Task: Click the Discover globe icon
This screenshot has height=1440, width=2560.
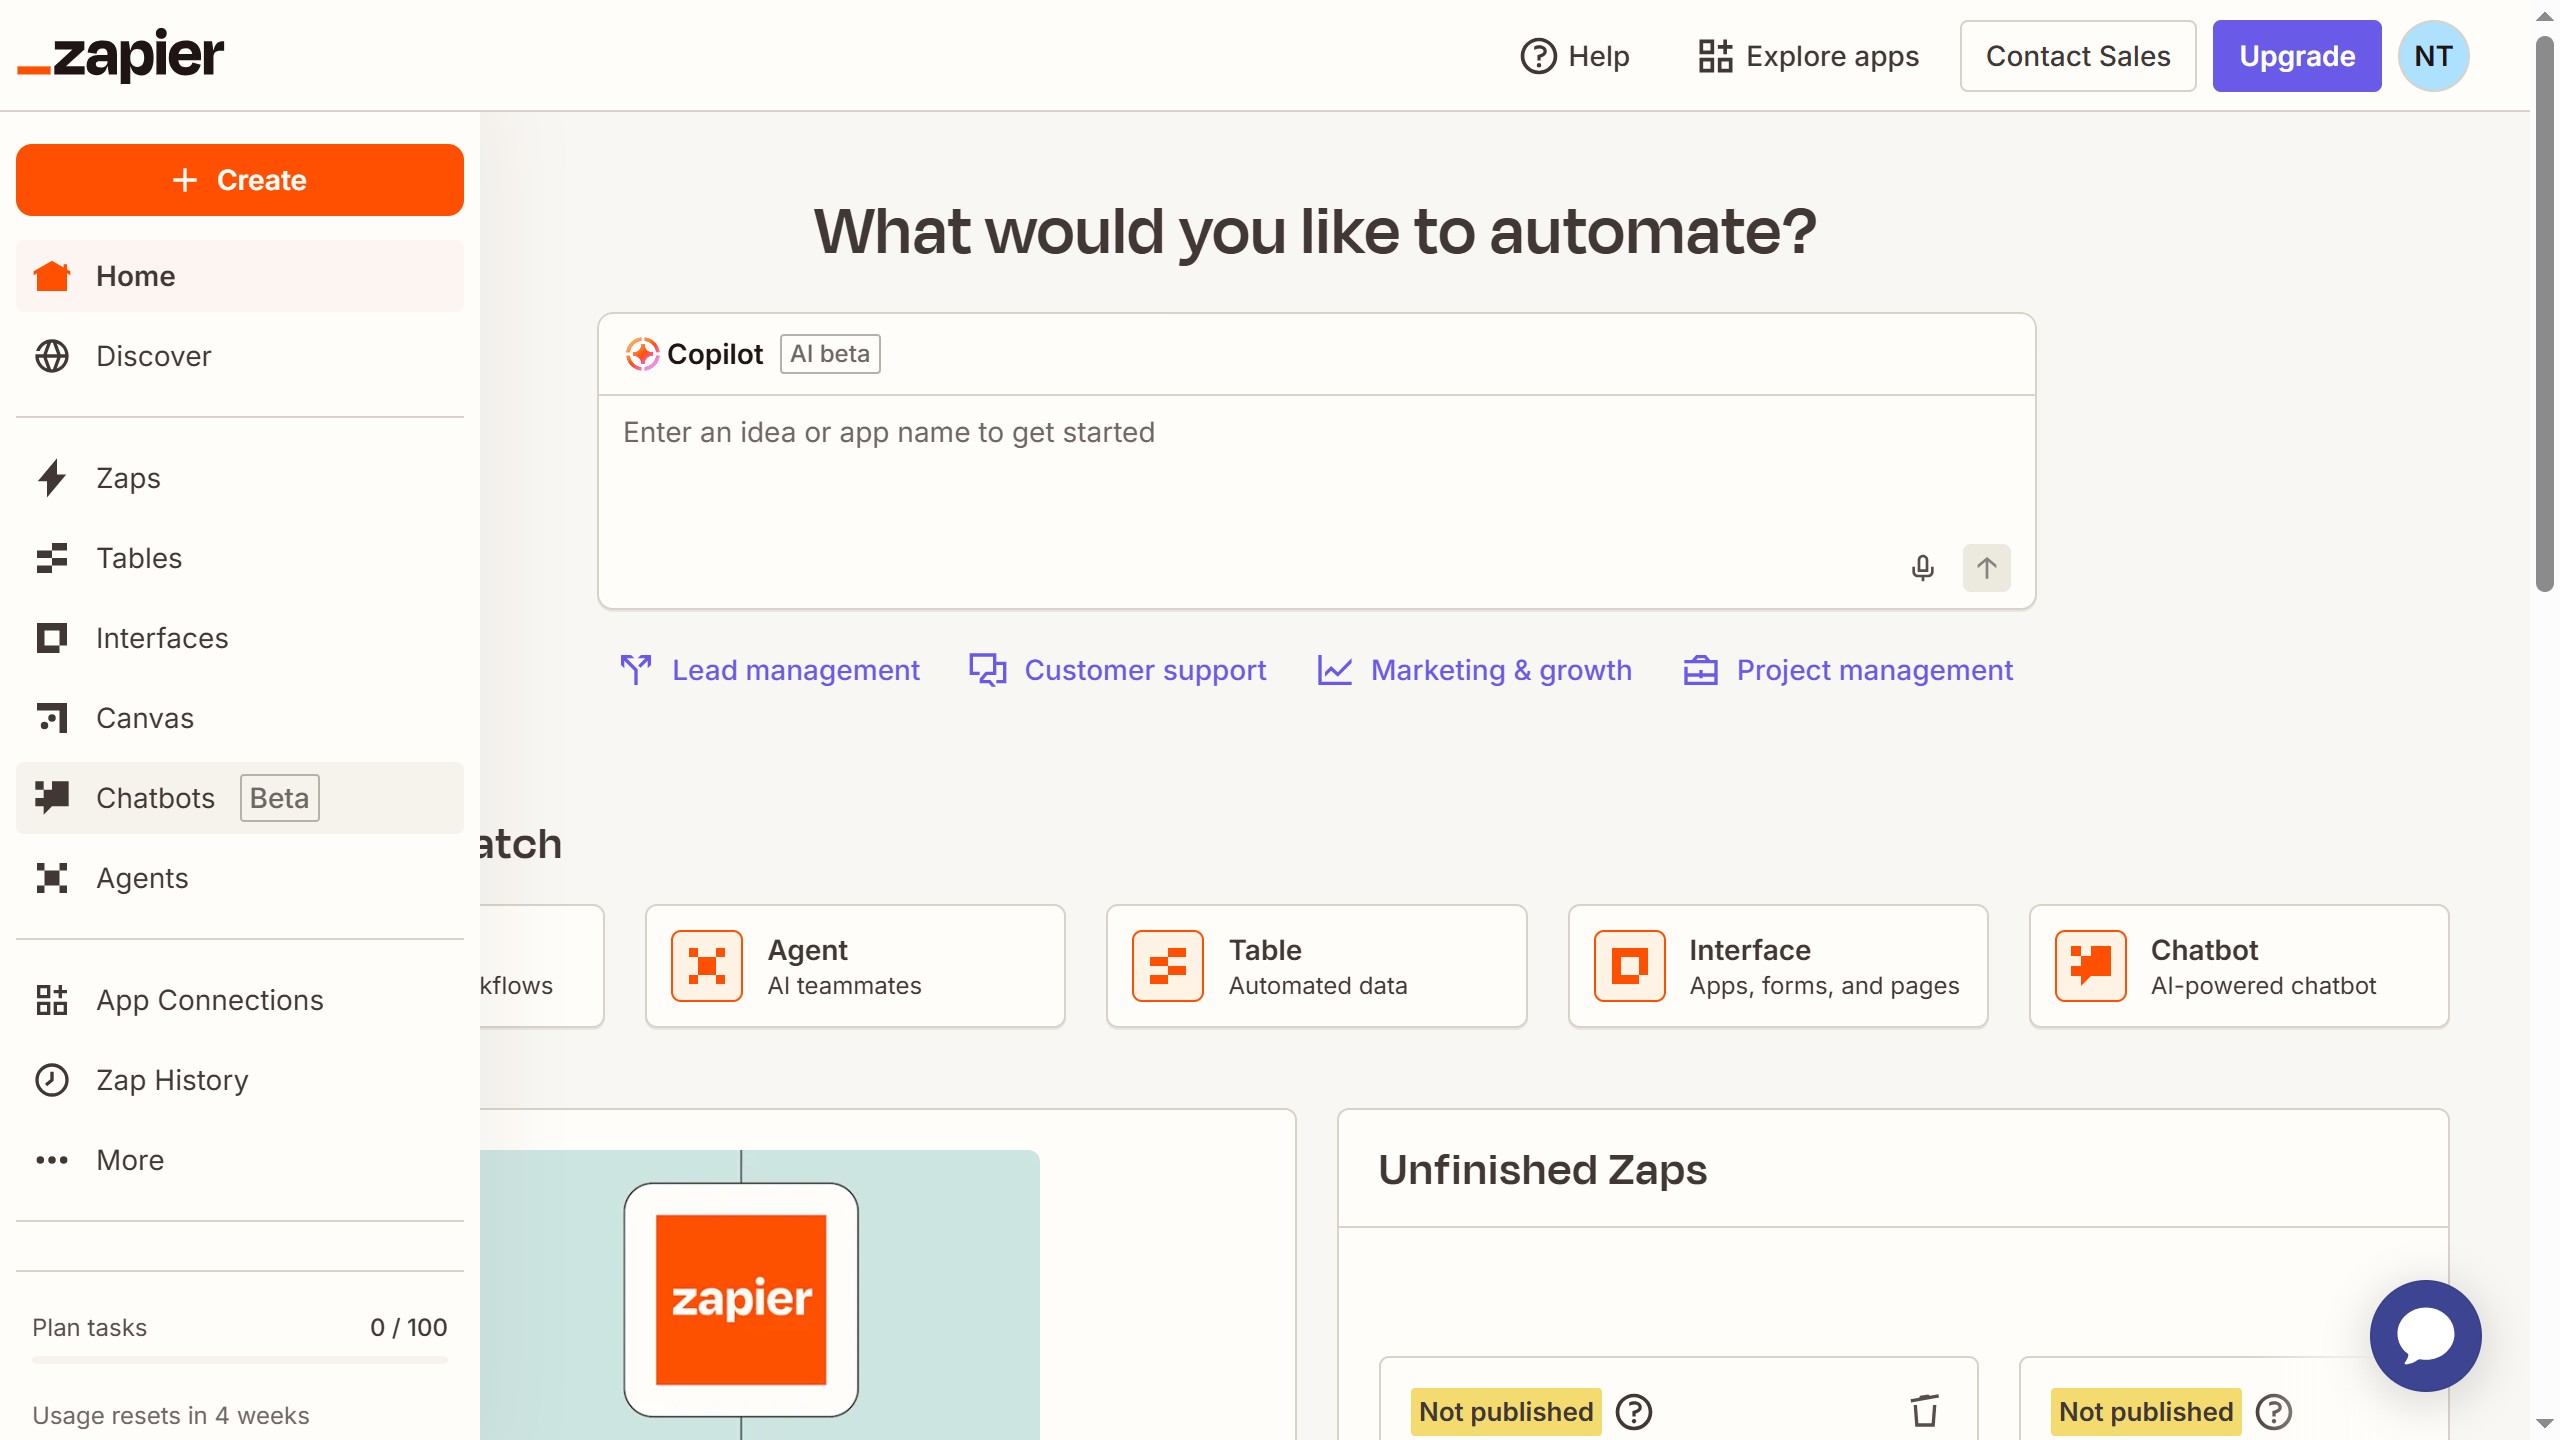Action: click(52, 356)
